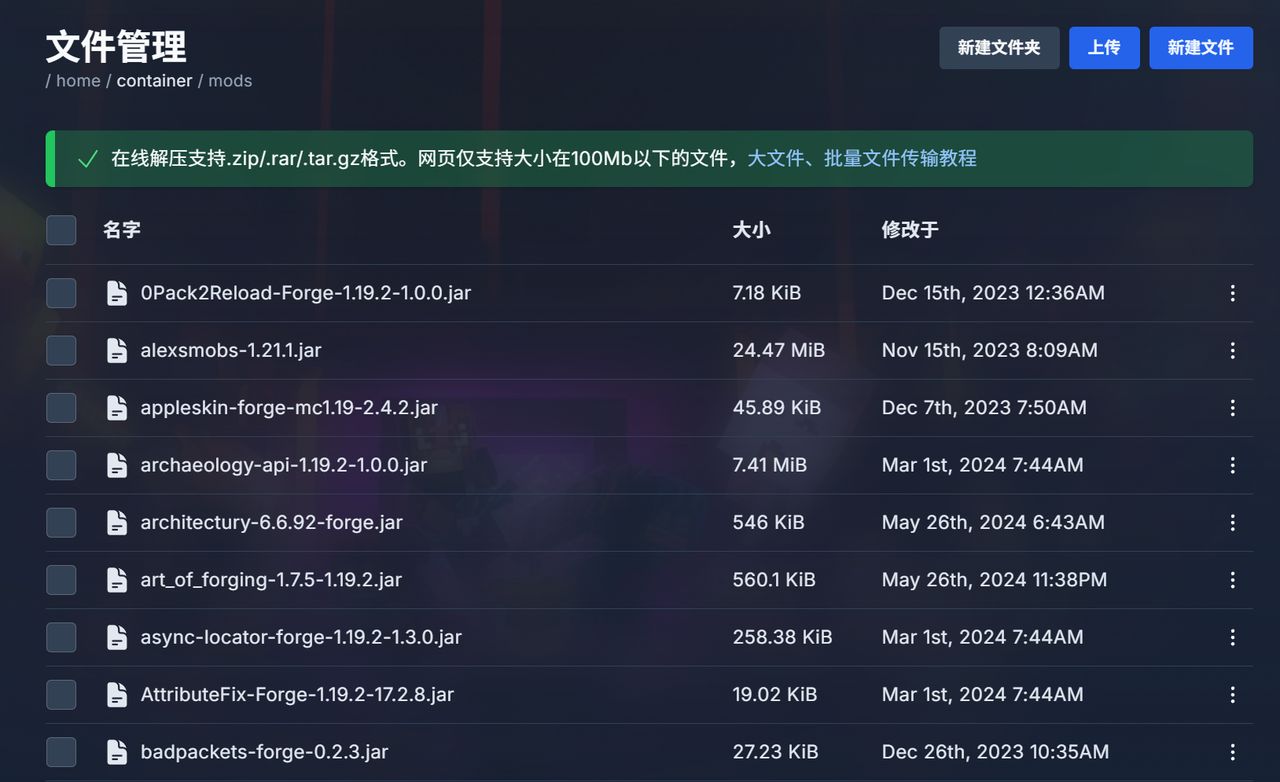
Task: Click file icon beside badpackets-forge-0.2.3.jar
Action: [x=117, y=752]
